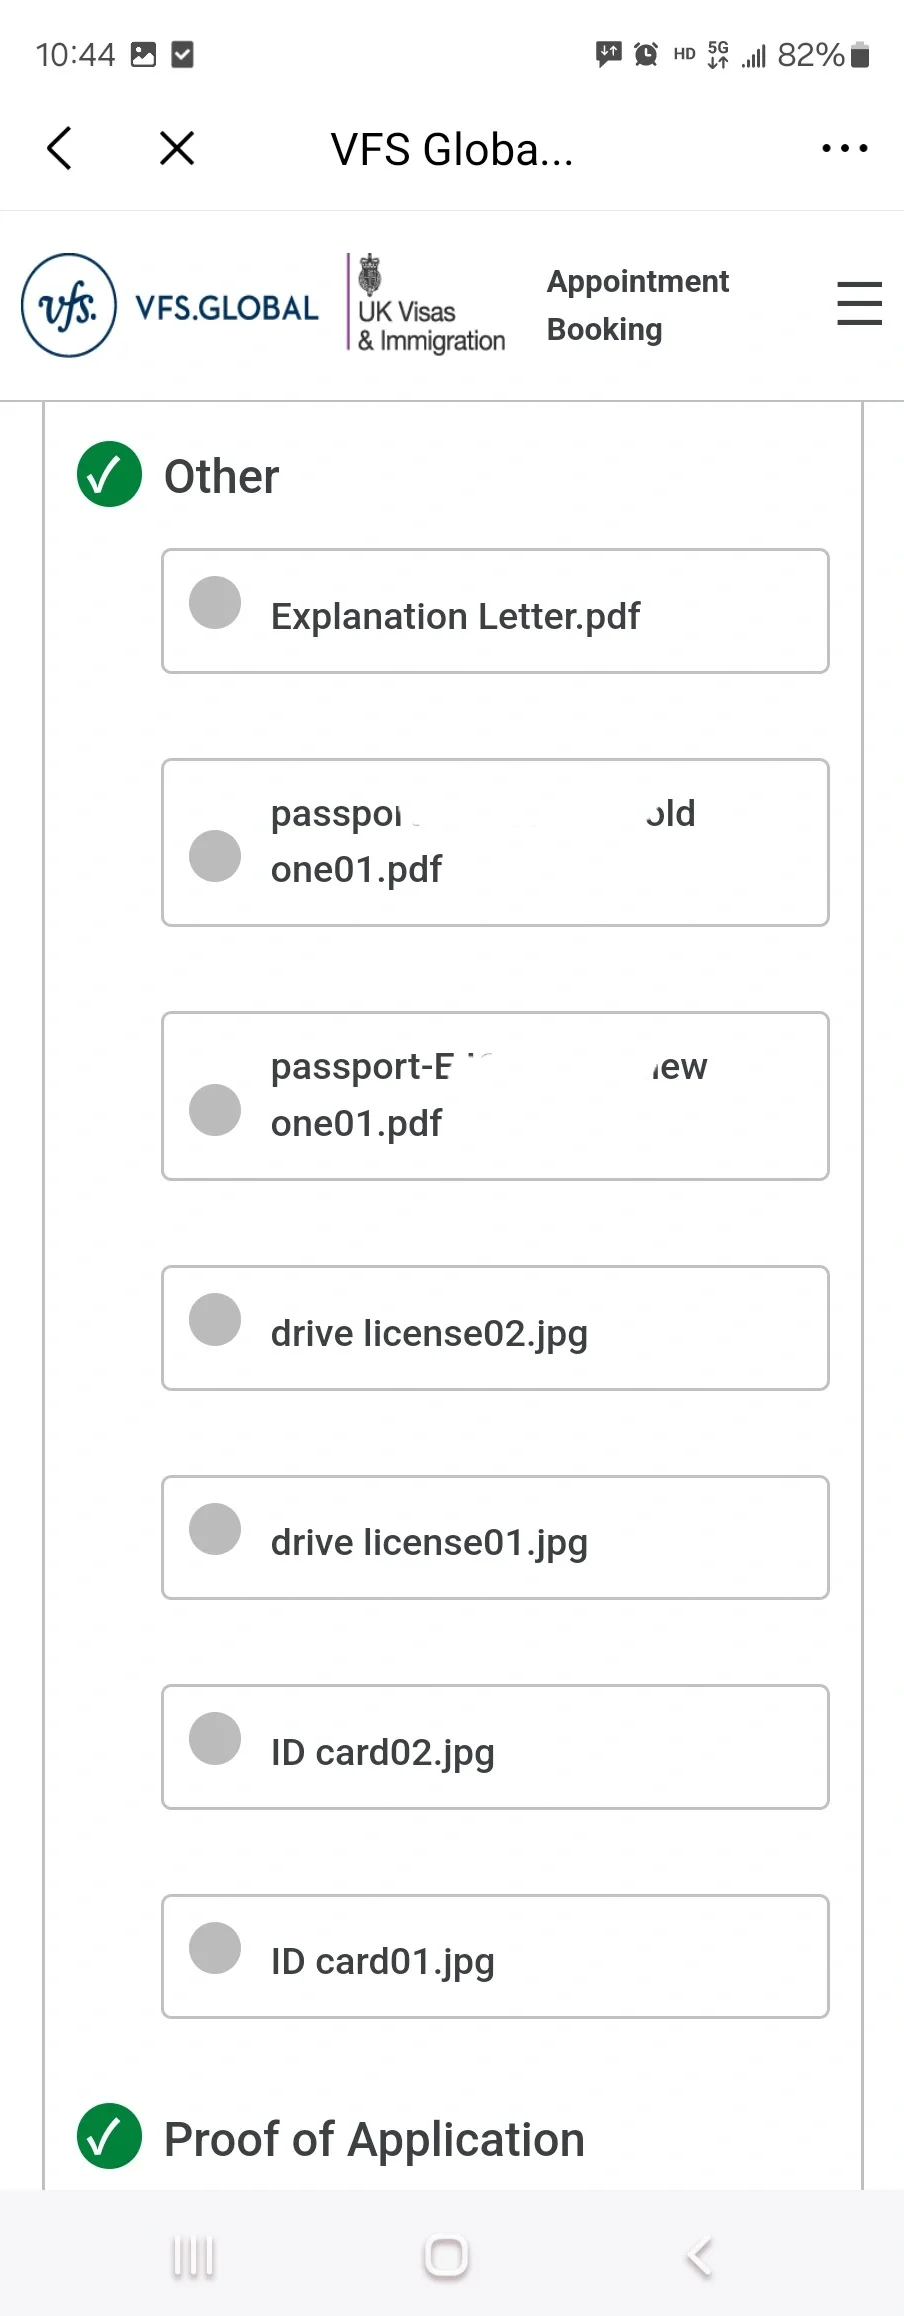904x2316 pixels.
Task: Tap the Android home button
Action: tap(446, 2257)
